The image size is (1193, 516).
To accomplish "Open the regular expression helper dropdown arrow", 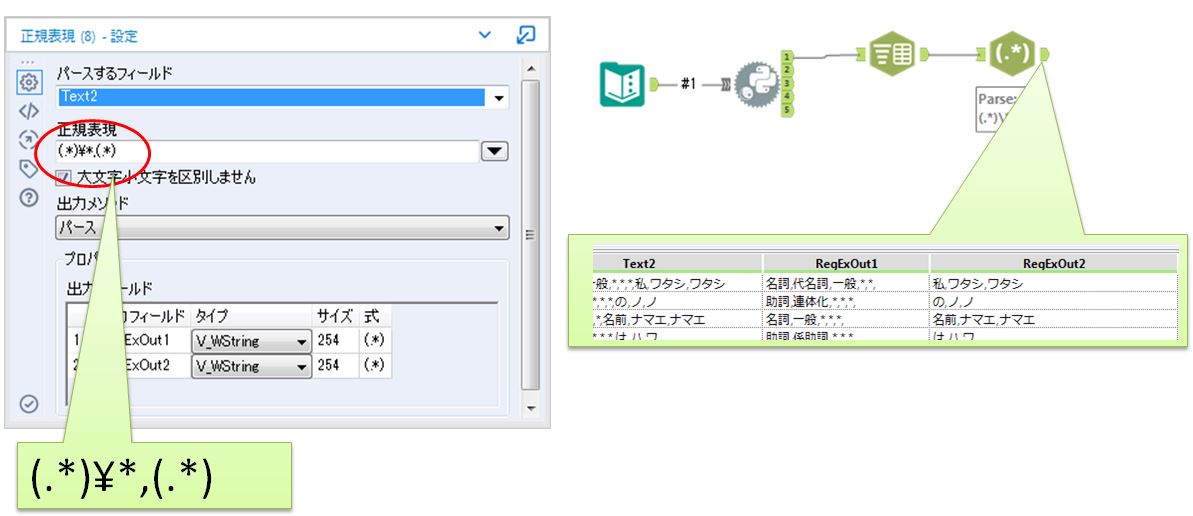I will [495, 152].
